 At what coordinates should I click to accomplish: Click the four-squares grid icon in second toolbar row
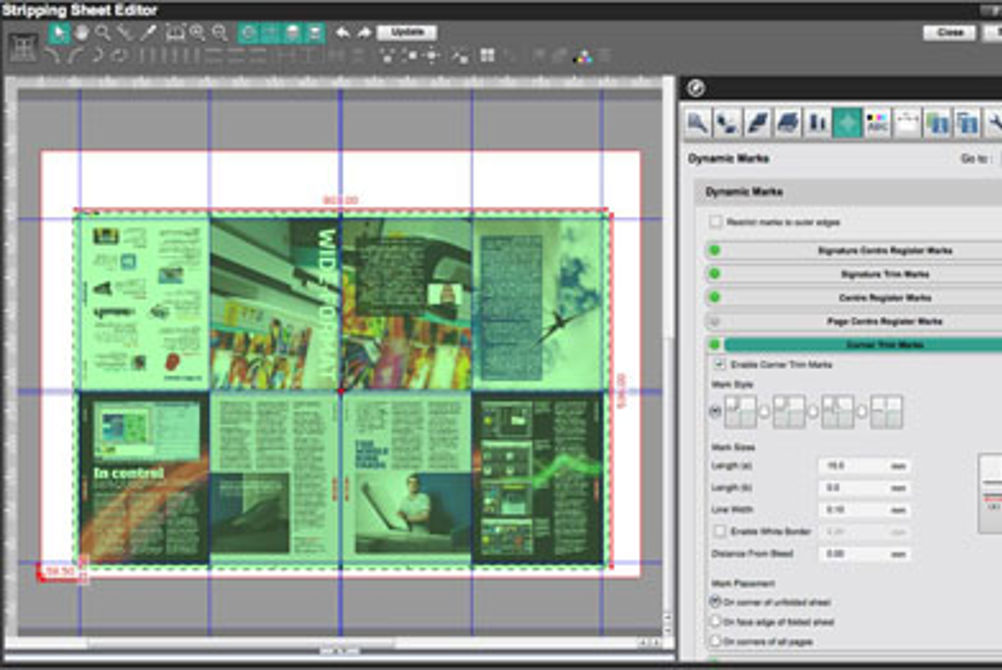pos(488,56)
